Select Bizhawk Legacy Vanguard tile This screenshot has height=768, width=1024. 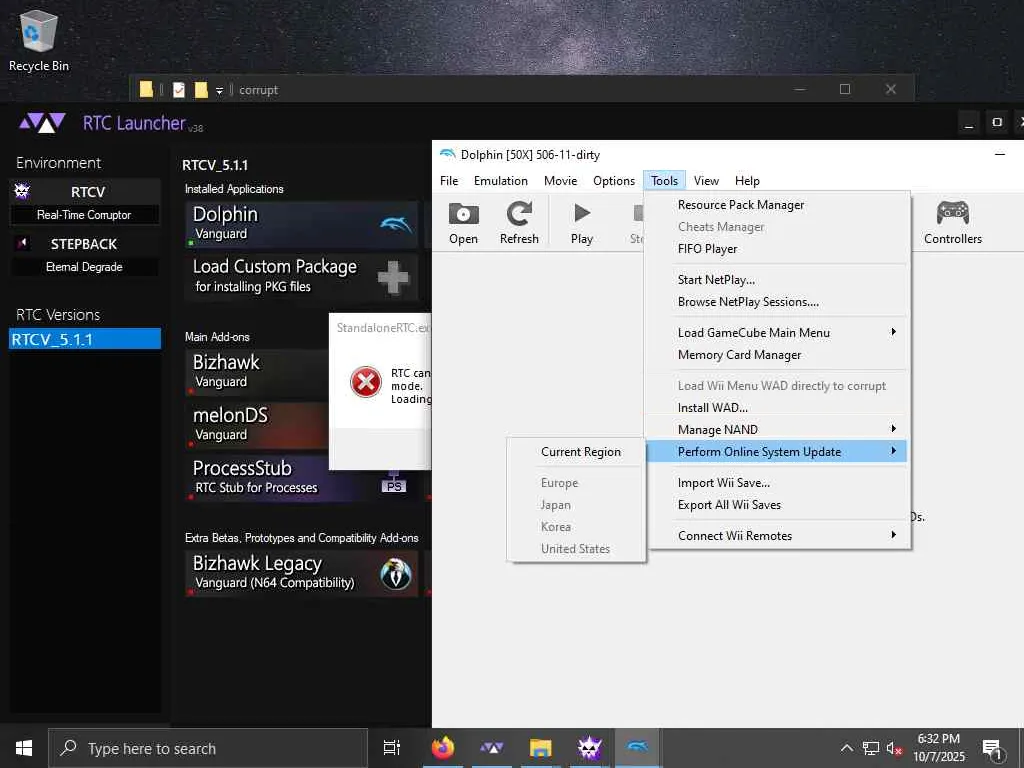pyautogui.click(x=301, y=573)
